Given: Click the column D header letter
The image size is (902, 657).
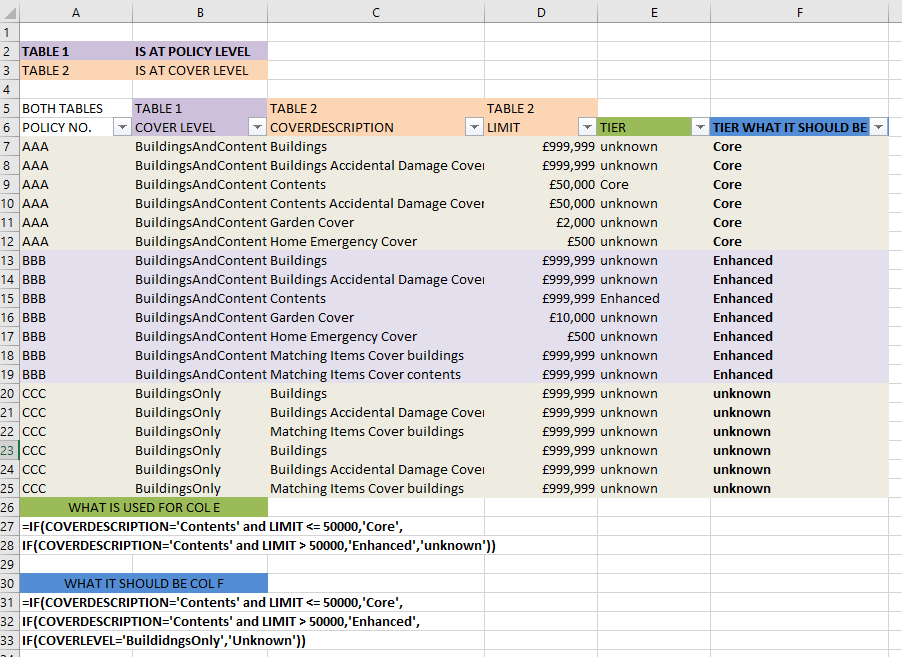Looking at the screenshot, I should coord(541,12).
